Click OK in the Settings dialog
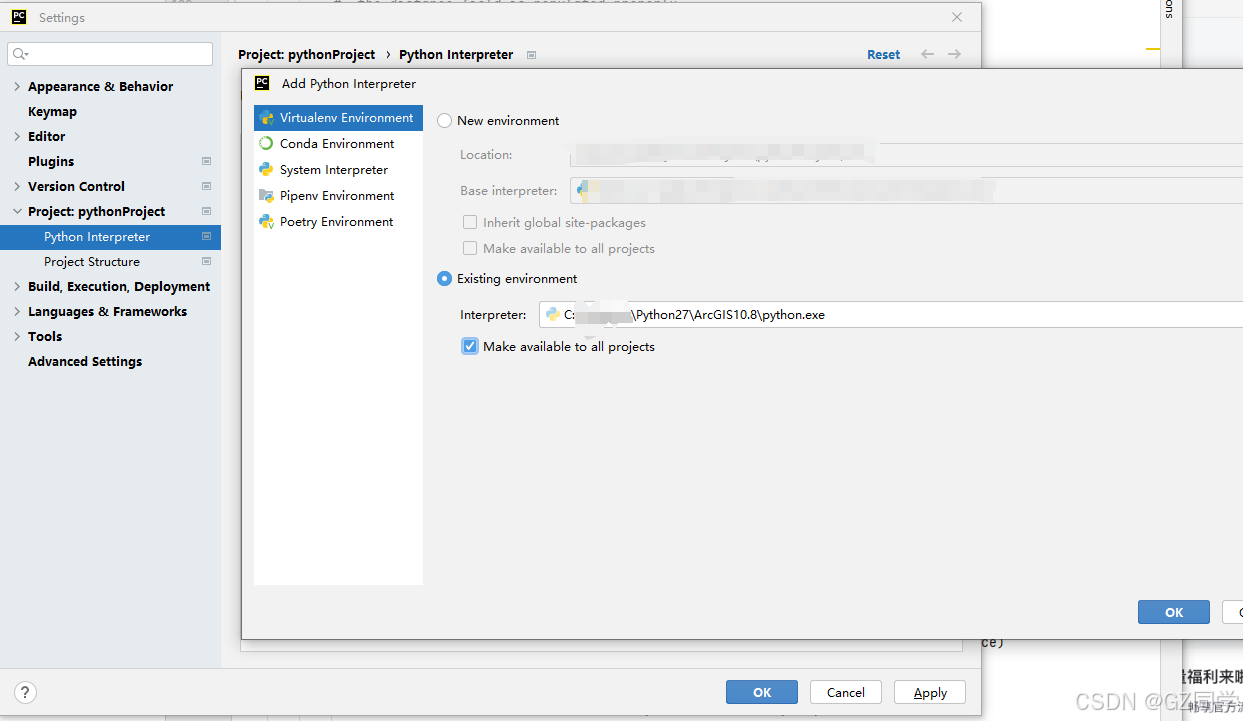Screen dimensions: 1243x721 pos(762,692)
